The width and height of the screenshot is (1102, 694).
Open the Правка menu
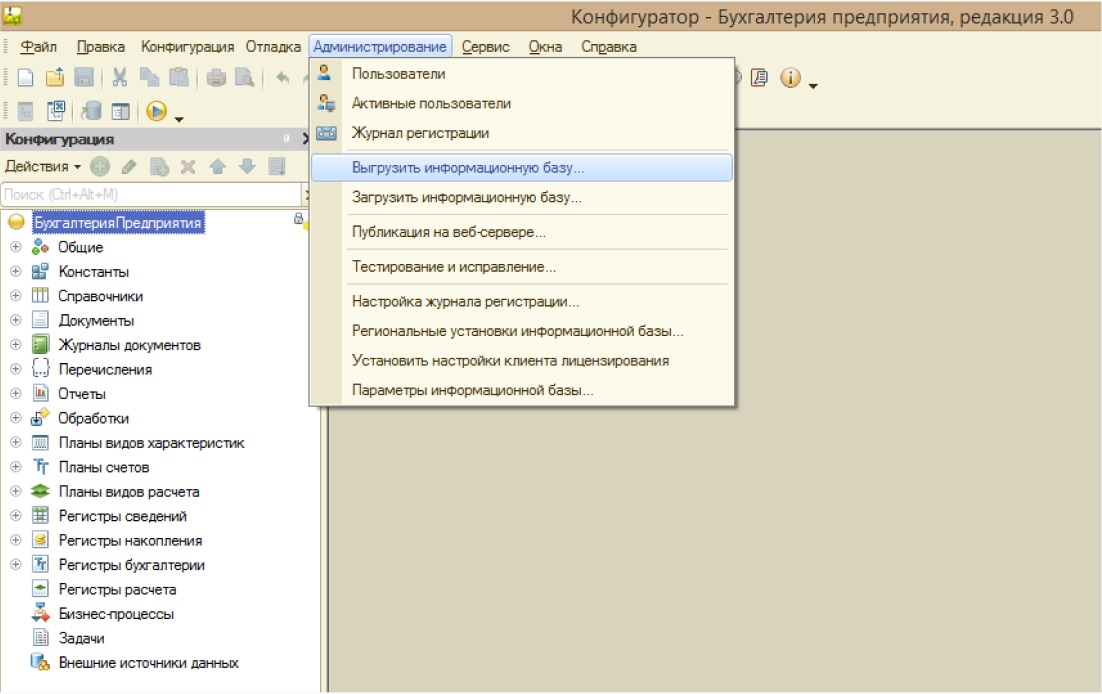pyautogui.click(x=101, y=46)
